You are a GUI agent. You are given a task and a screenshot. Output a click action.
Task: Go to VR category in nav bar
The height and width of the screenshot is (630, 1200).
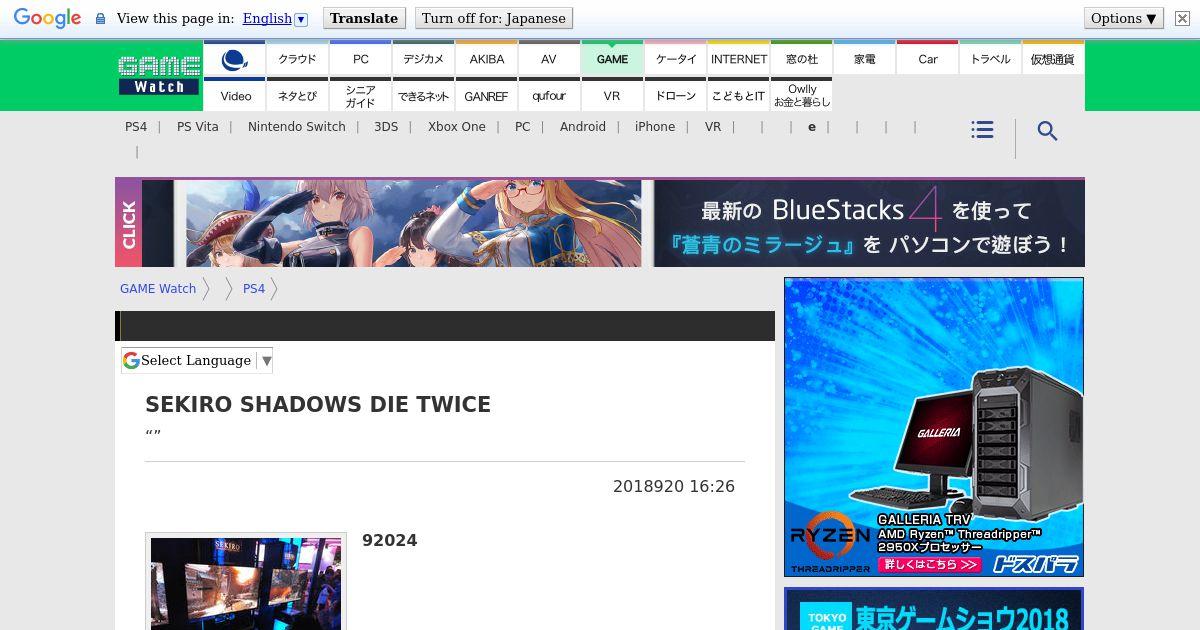(713, 127)
